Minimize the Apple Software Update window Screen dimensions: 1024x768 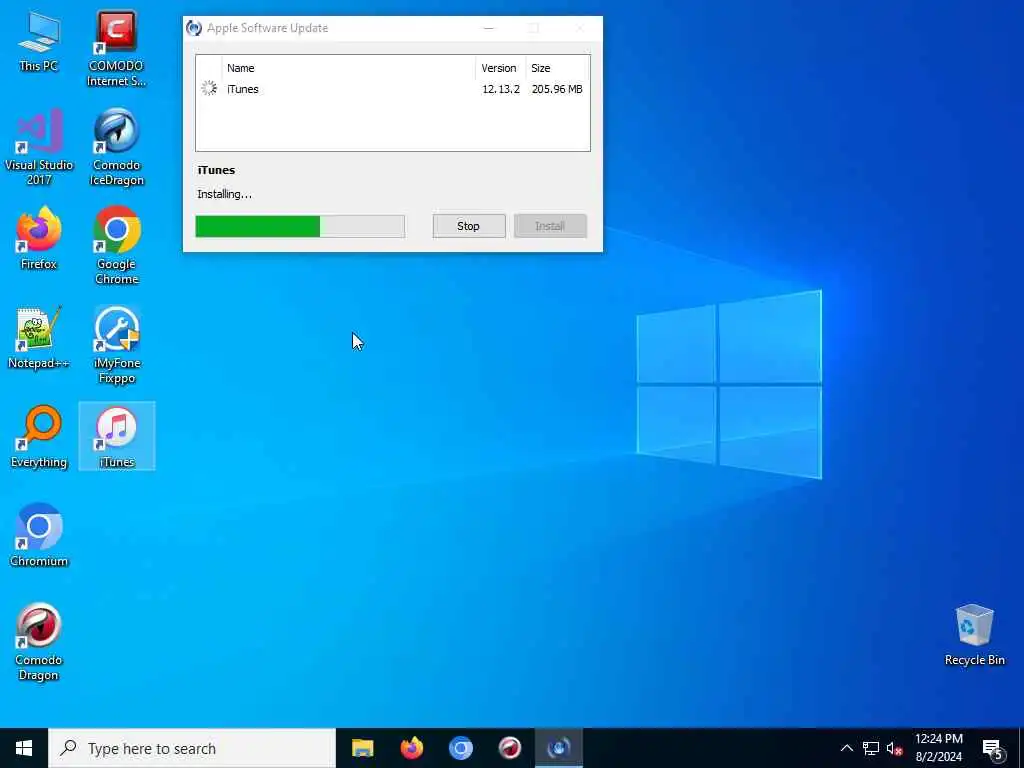click(x=488, y=28)
